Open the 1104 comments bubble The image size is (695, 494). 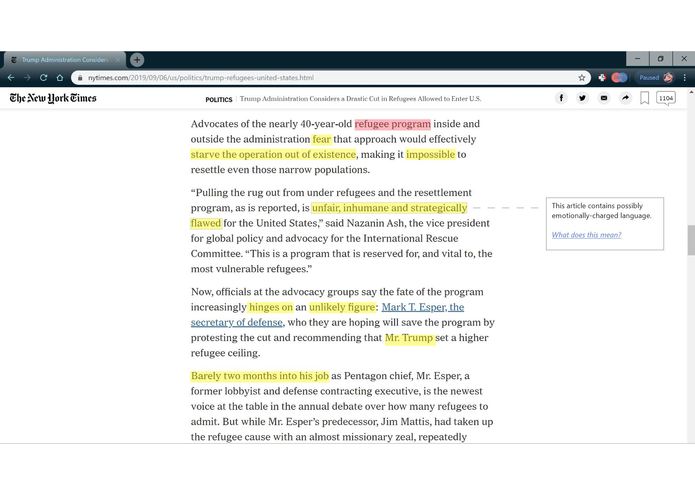666,98
